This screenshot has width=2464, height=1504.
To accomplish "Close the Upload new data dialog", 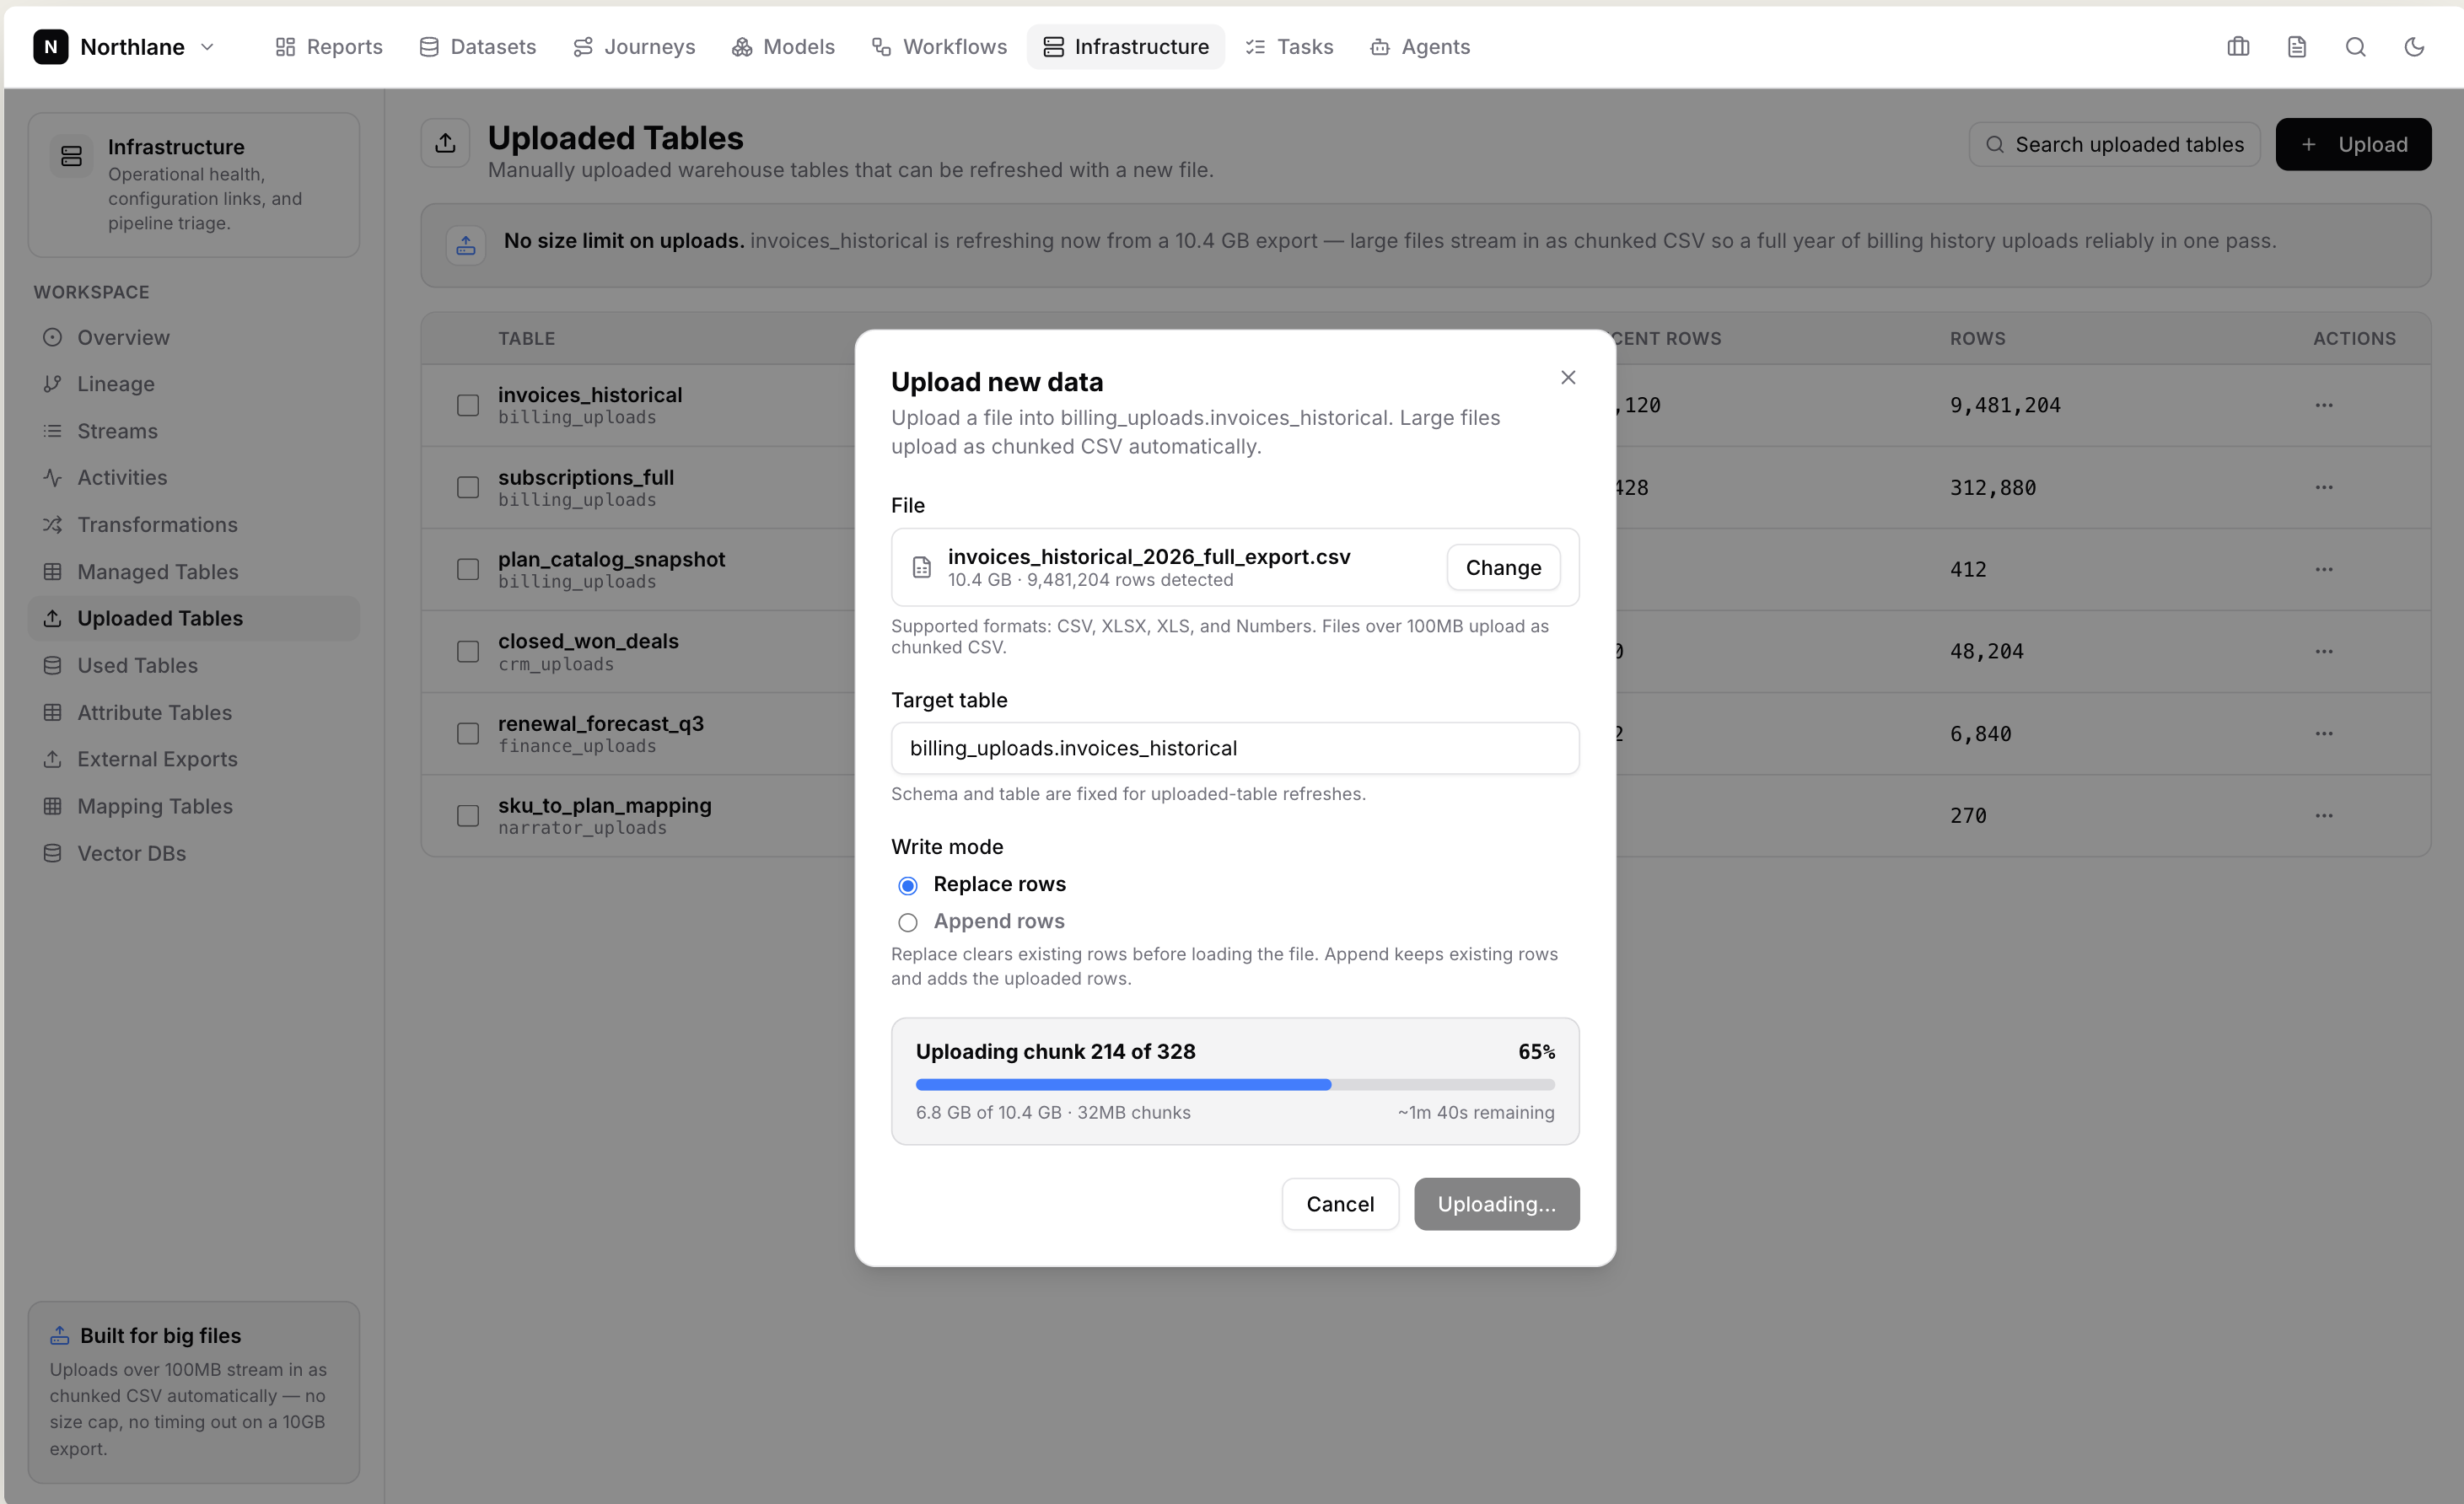I will [1568, 377].
